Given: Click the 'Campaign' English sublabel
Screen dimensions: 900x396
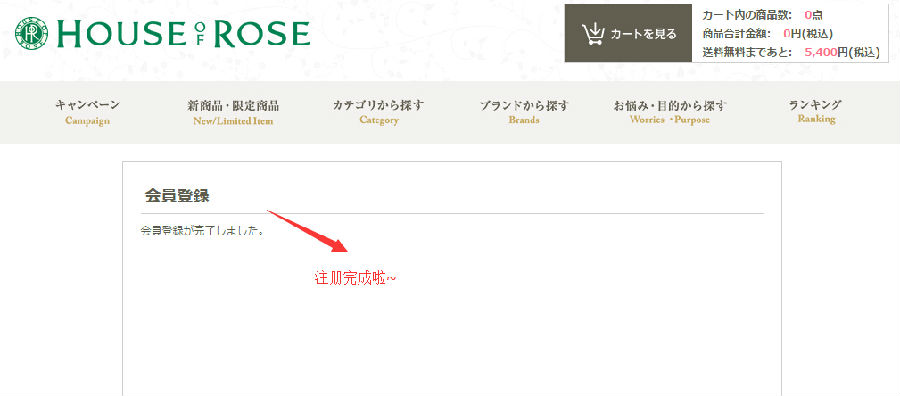Looking at the screenshot, I should tap(87, 121).
